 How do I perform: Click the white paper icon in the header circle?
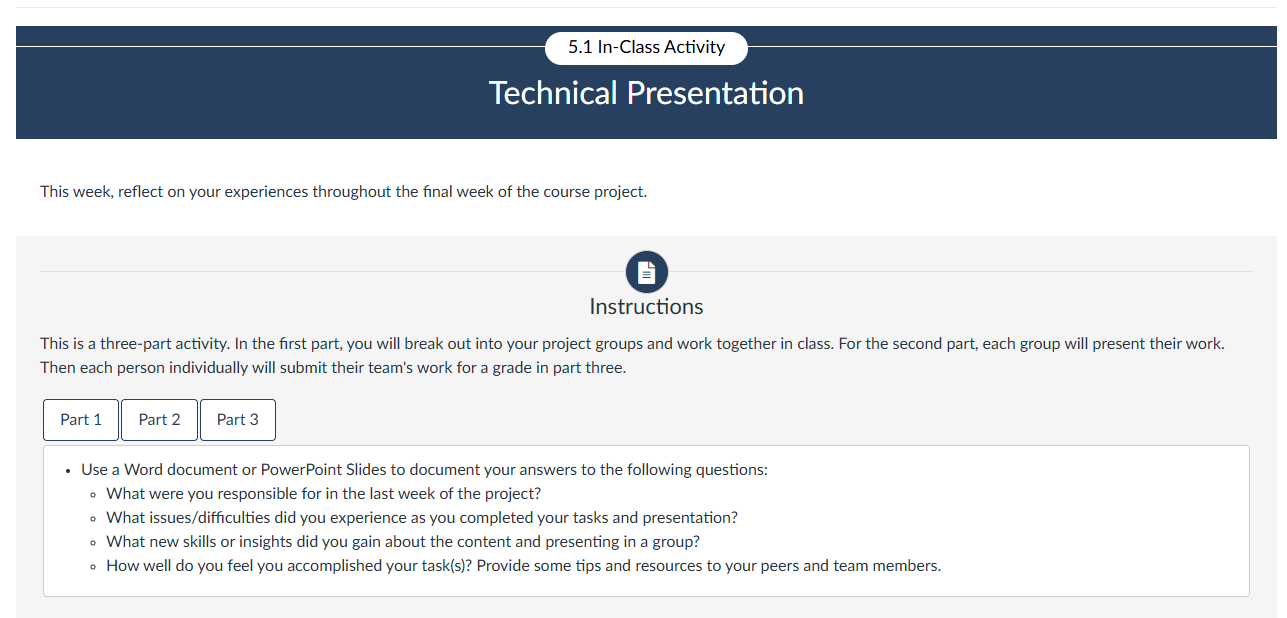pyautogui.click(x=646, y=271)
